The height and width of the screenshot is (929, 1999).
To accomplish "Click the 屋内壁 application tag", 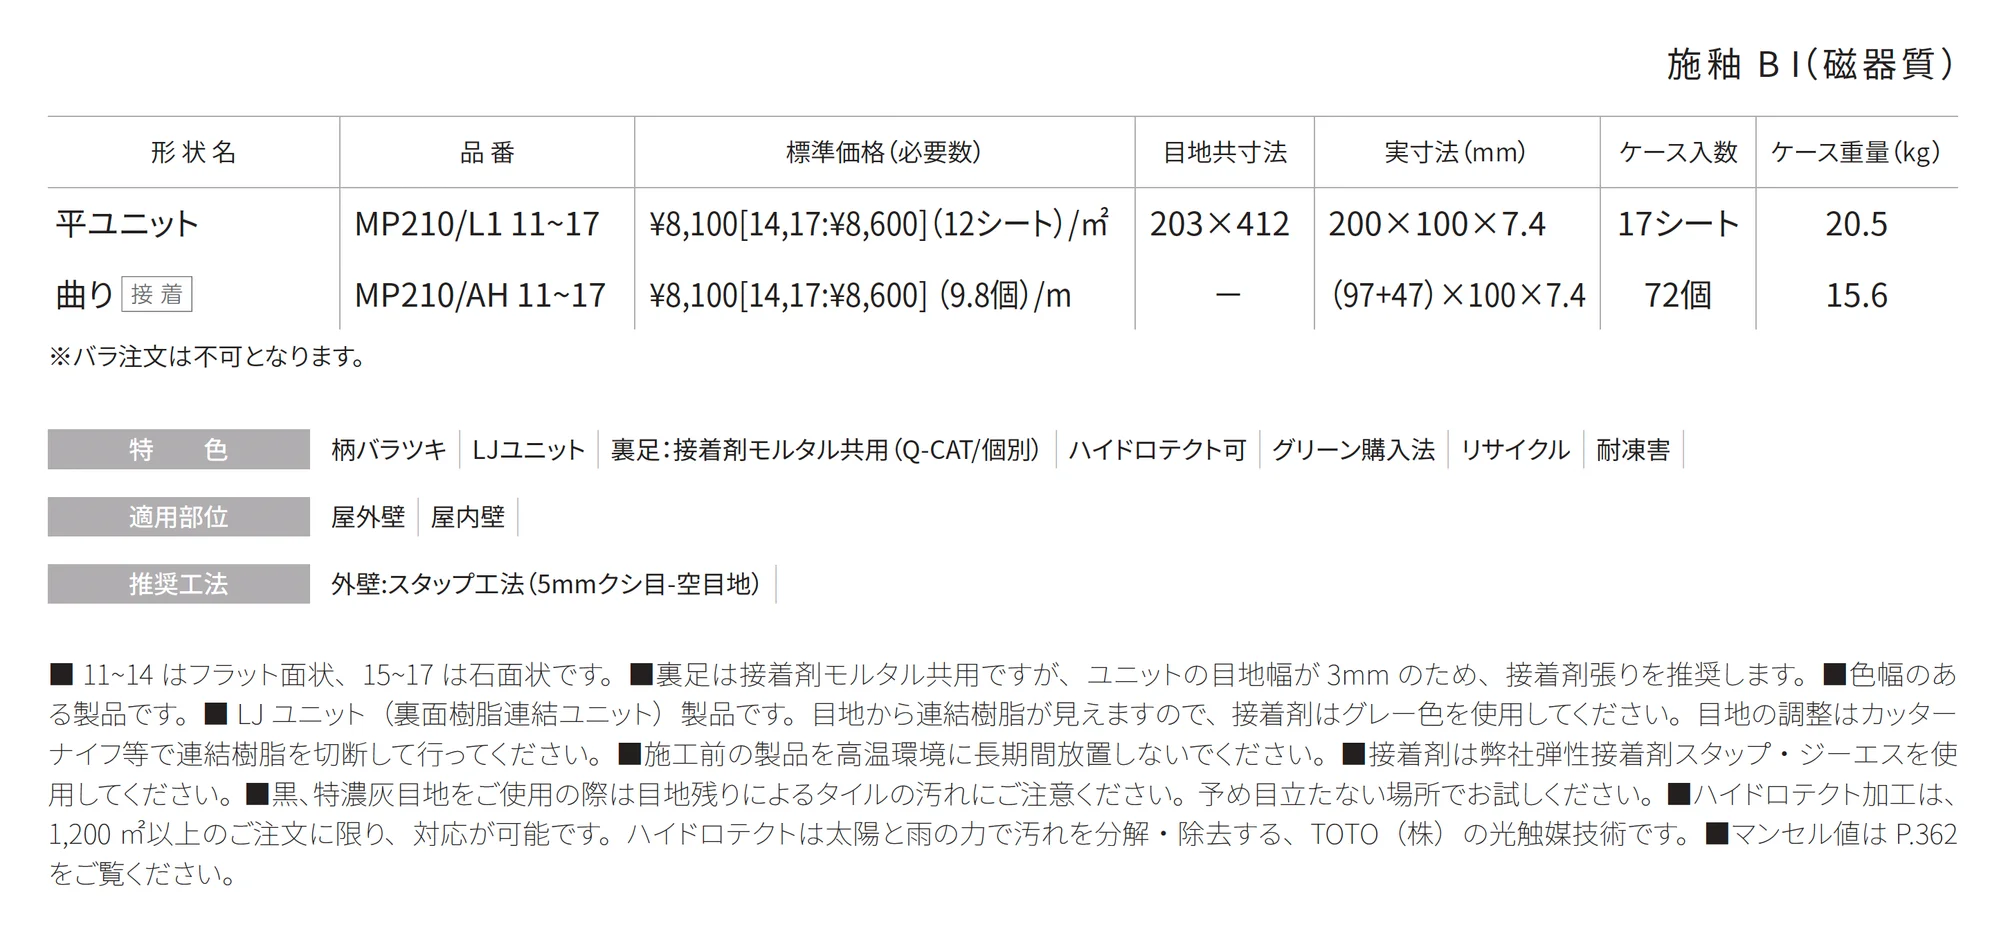I will pyautogui.click(x=467, y=517).
